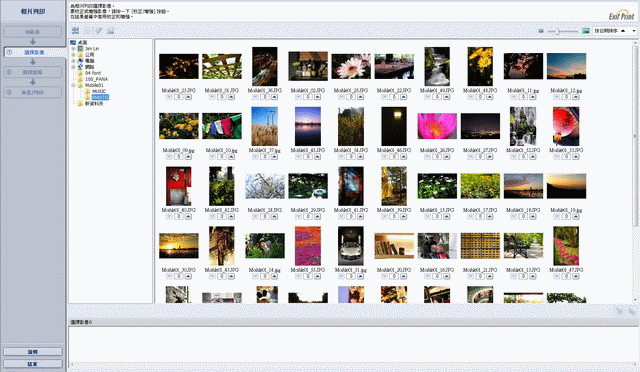Click the thumbnail pane scroll up arrow
The width and height of the screenshot is (640, 372).
[635, 42]
